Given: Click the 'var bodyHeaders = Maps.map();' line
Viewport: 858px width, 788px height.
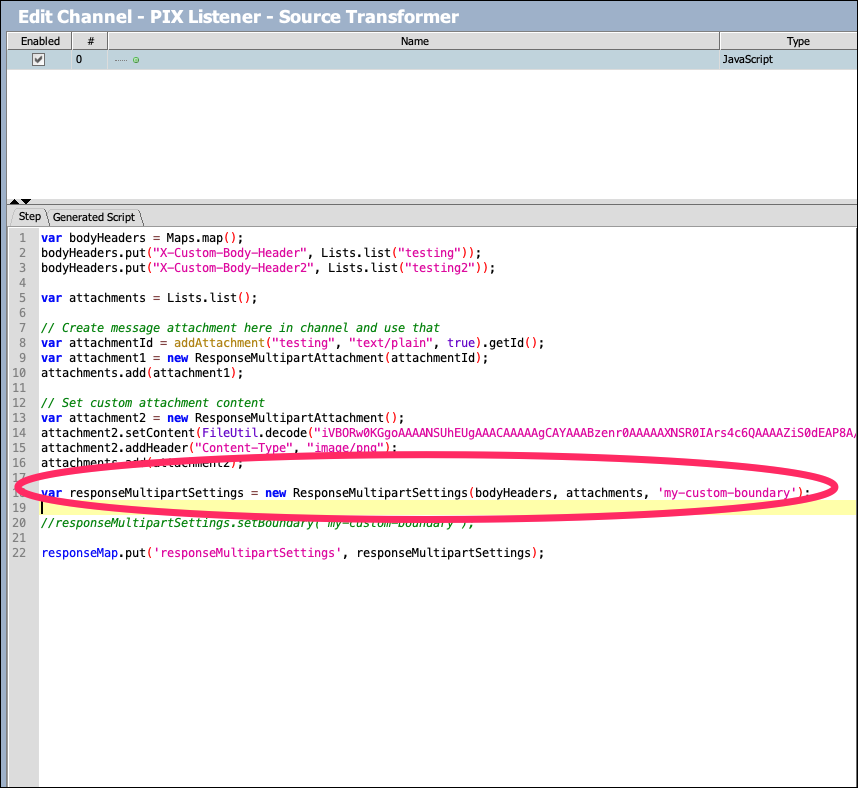Looking at the screenshot, I should tap(142, 238).
